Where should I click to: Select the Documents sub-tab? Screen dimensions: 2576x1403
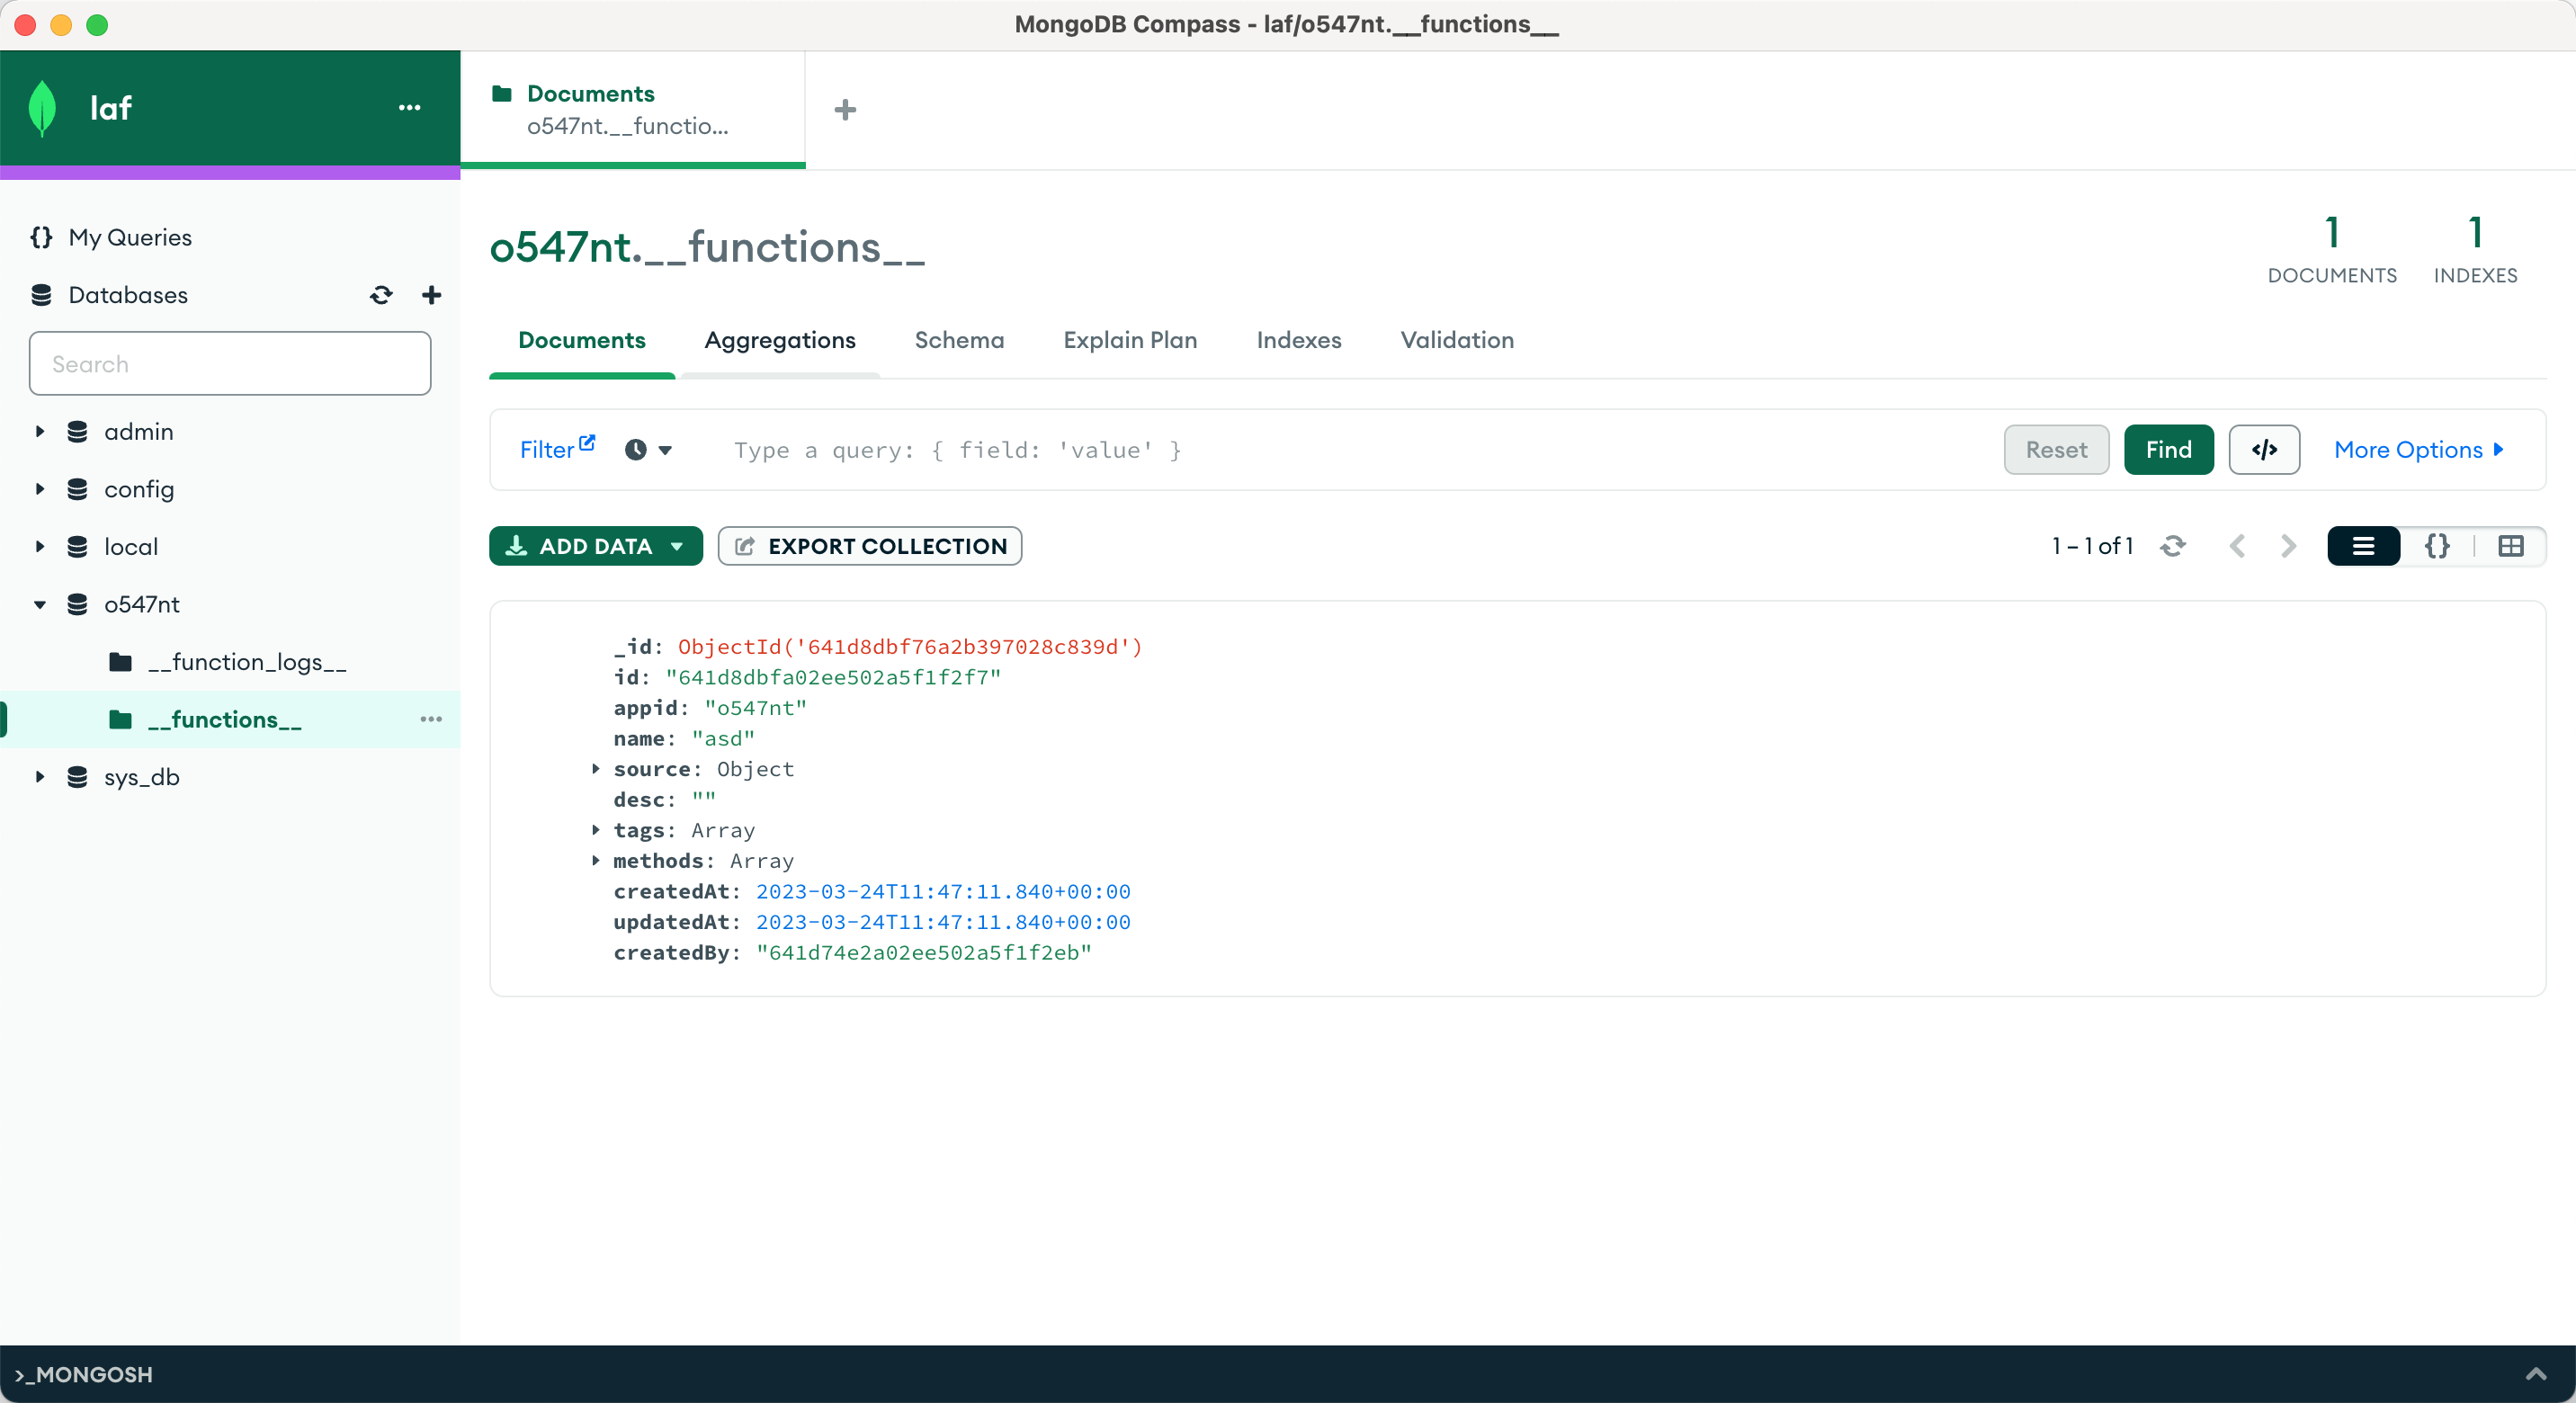click(582, 341)
